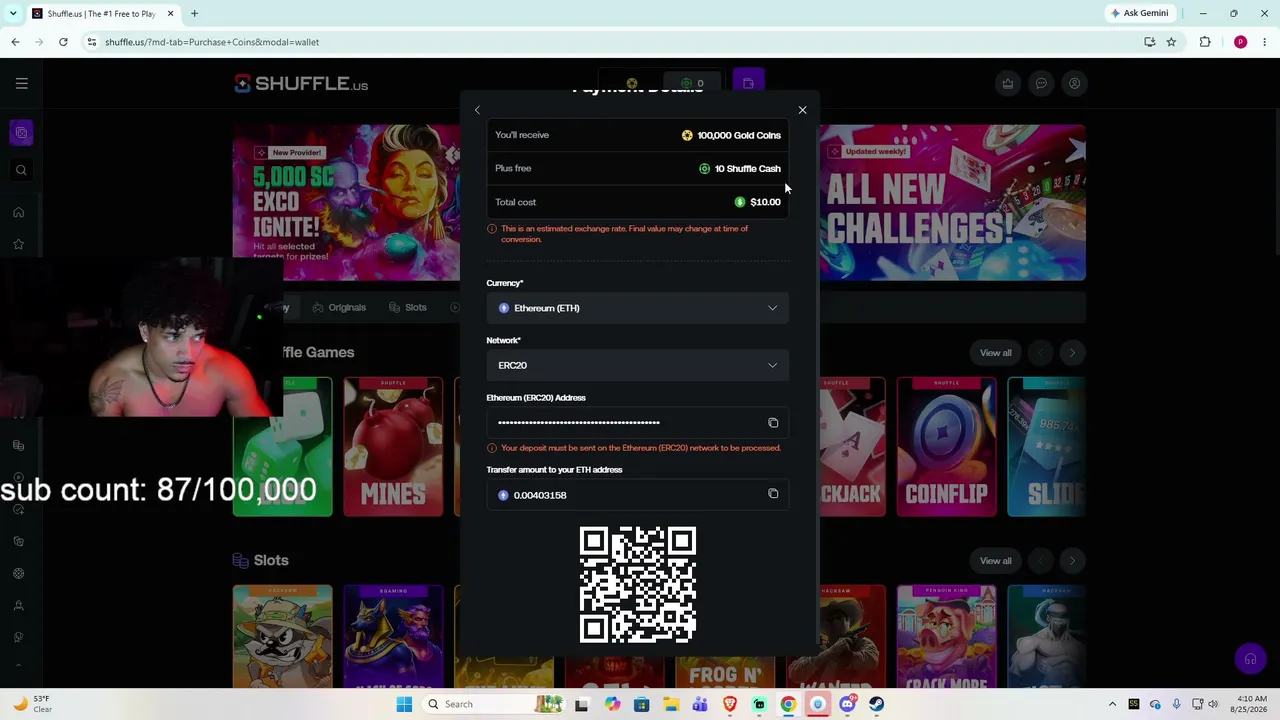
Task: Go back in the payment modal
Action: (477, 110)
